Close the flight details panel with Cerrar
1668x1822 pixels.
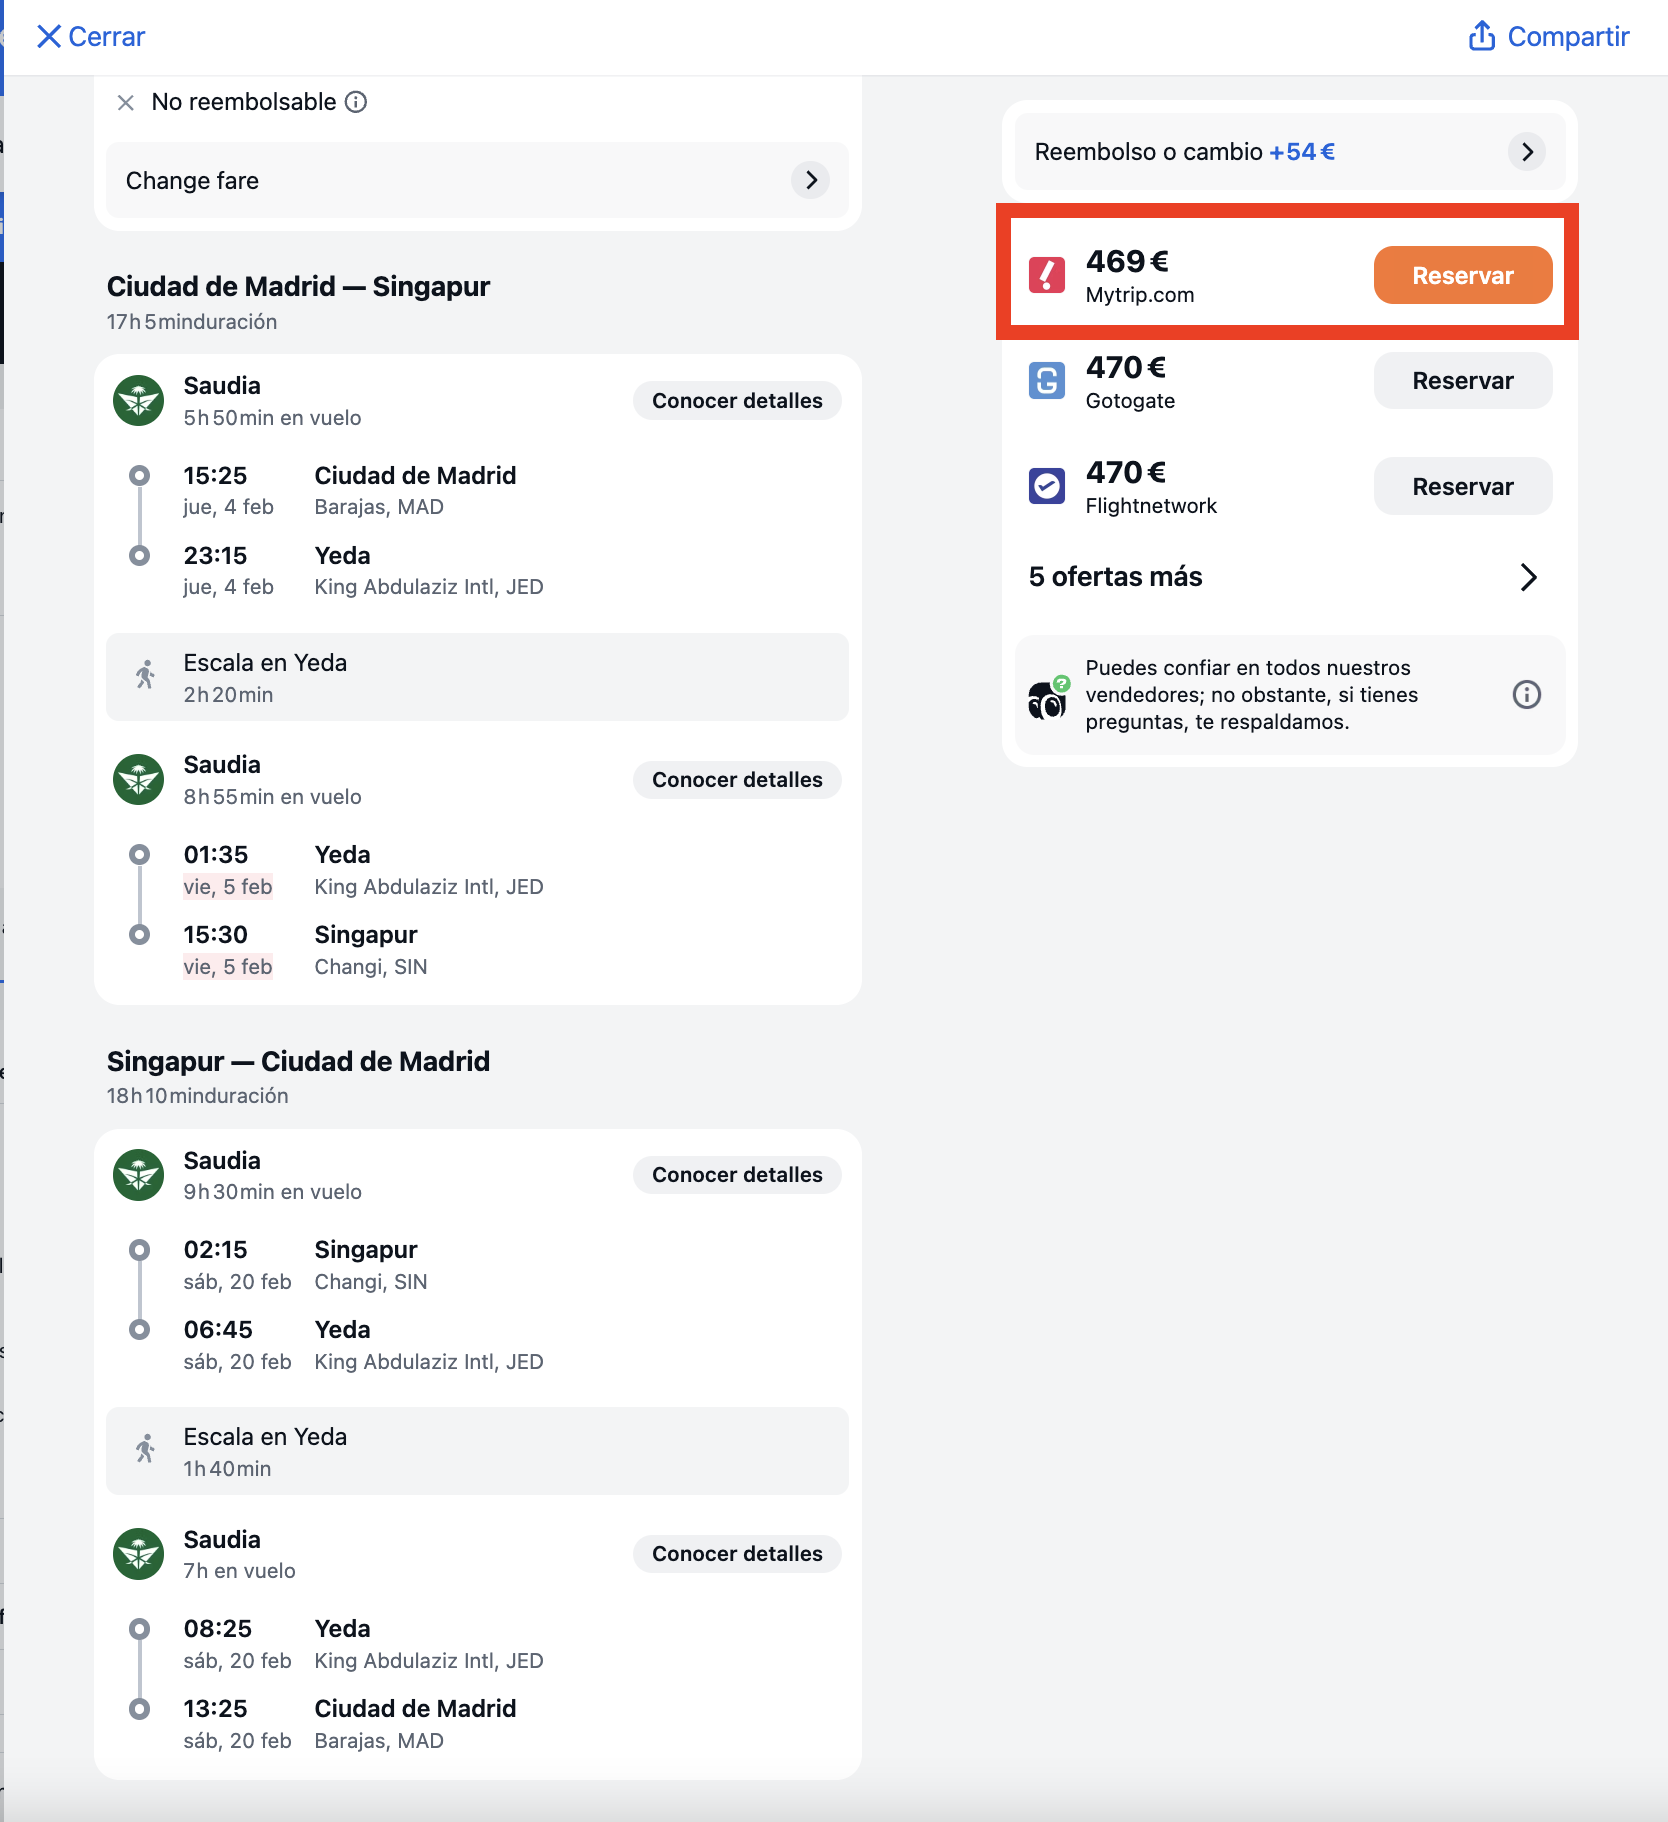click(91, 37)
